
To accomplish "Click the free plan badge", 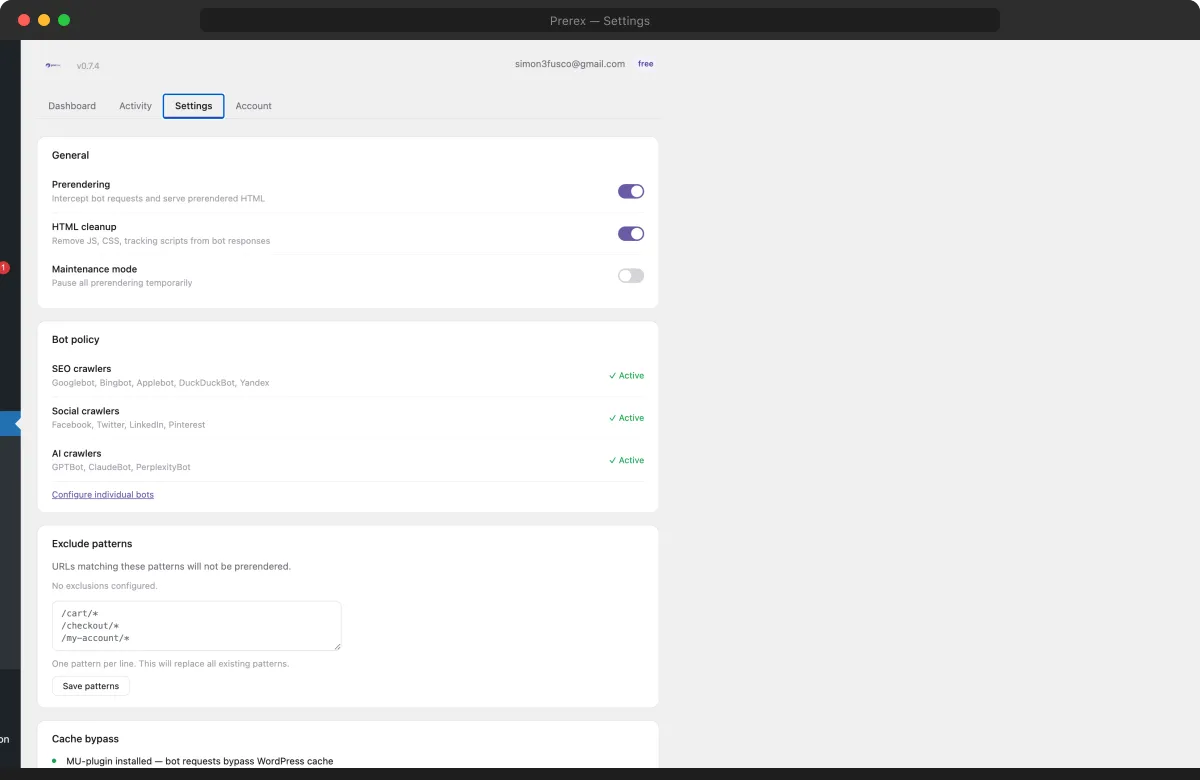I will click(x=645, y=63).
